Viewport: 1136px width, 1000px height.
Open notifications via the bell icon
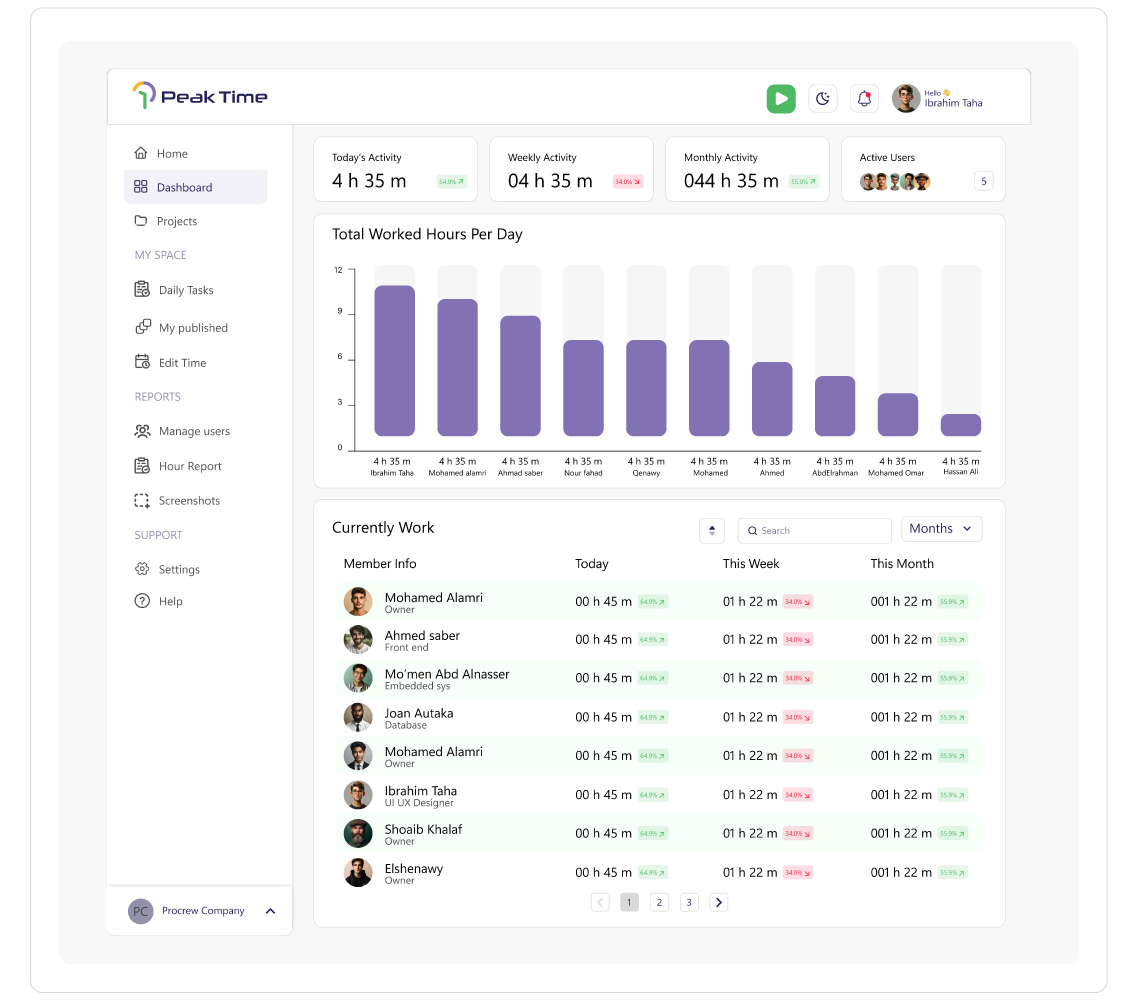coord(864,99)
